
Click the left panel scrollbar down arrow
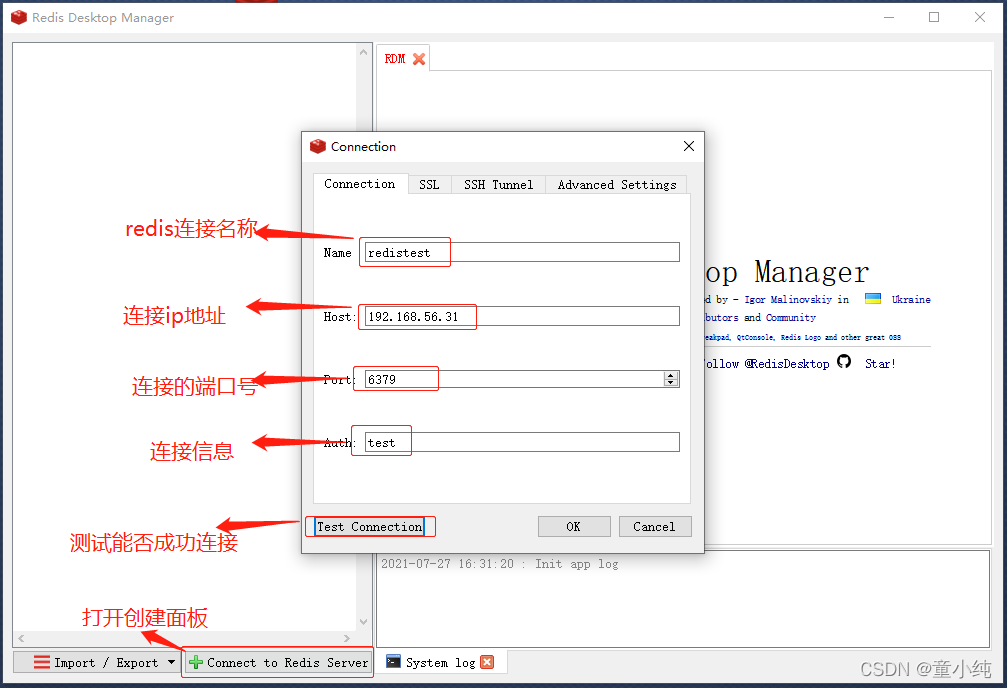pos(362,622)
